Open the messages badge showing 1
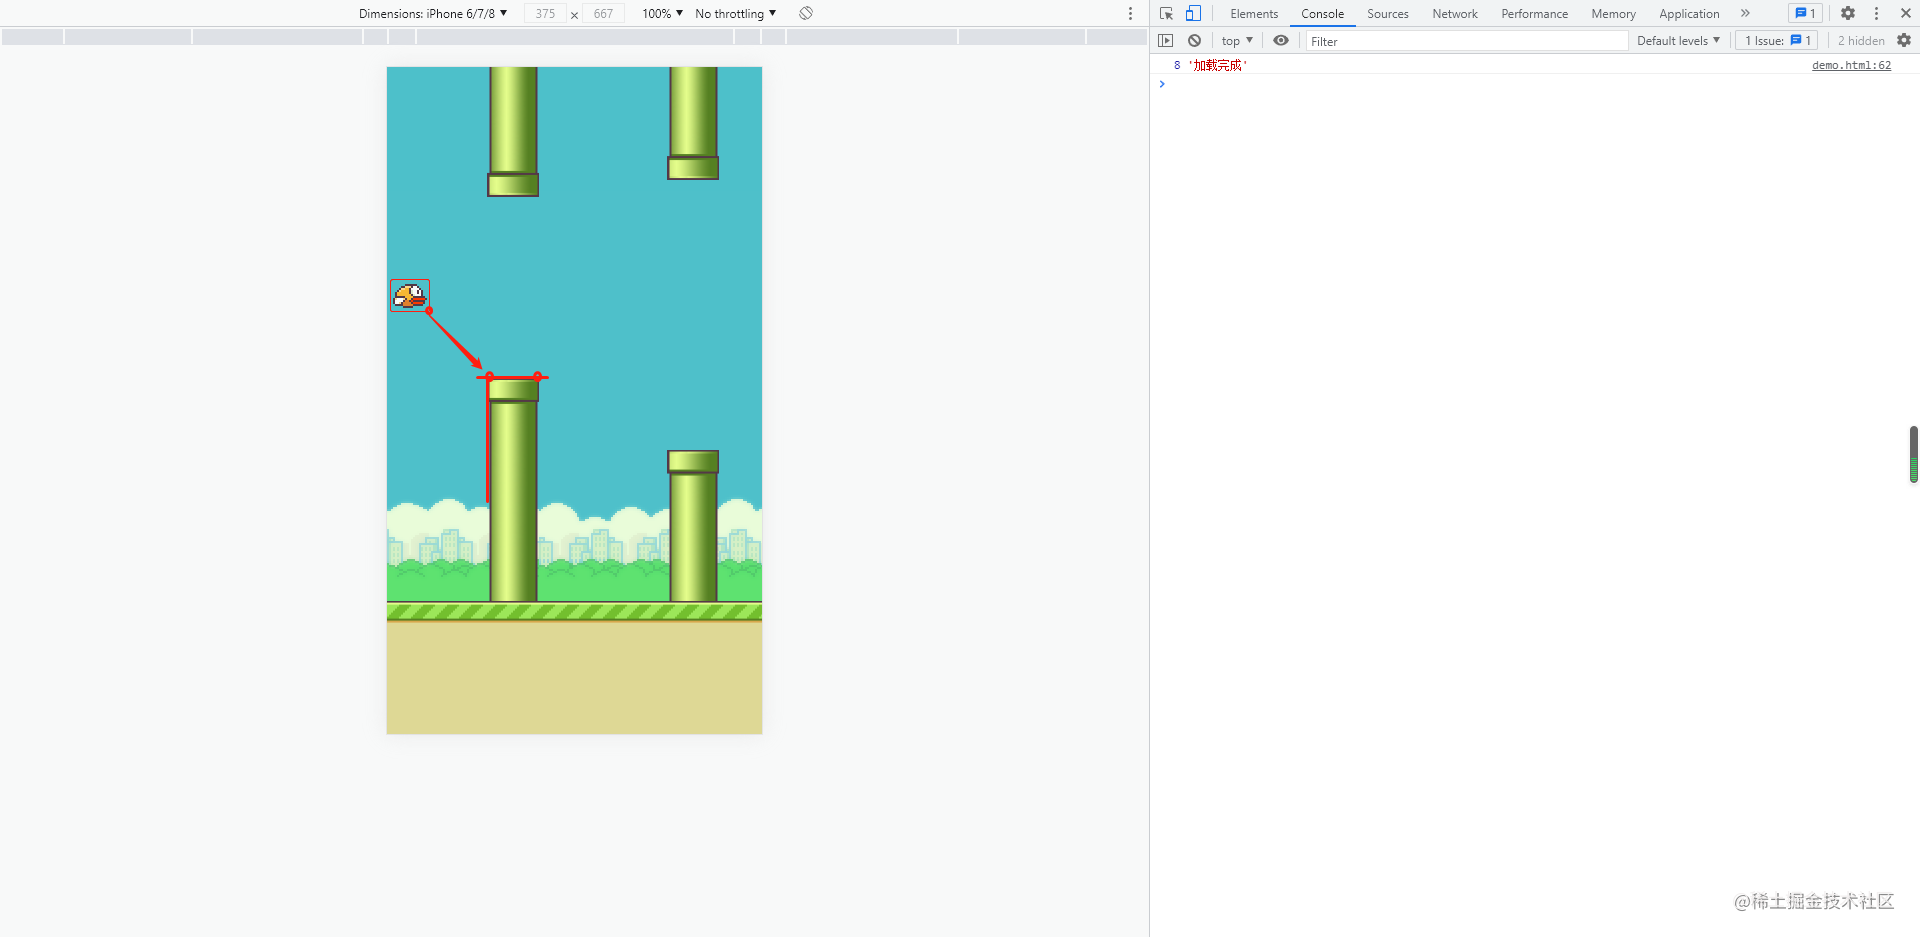Image resolution: width=1920 pixels, height=937 pixels. pyautogui.click(x=1805, y=13)
